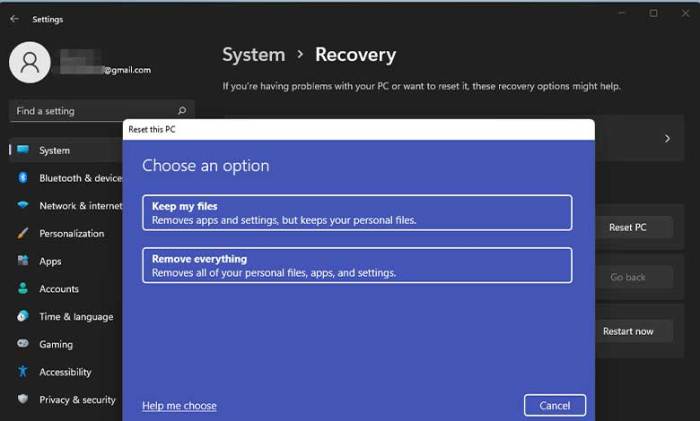Click the Accessibility figure icon
Screen dimensions: 700x421
[23, 371]
